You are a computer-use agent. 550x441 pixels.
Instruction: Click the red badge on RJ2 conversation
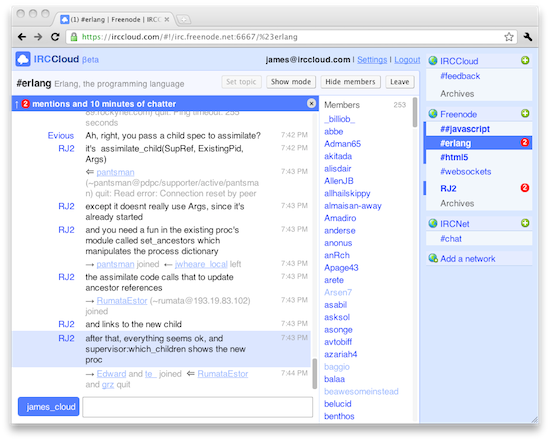point(525,188)
